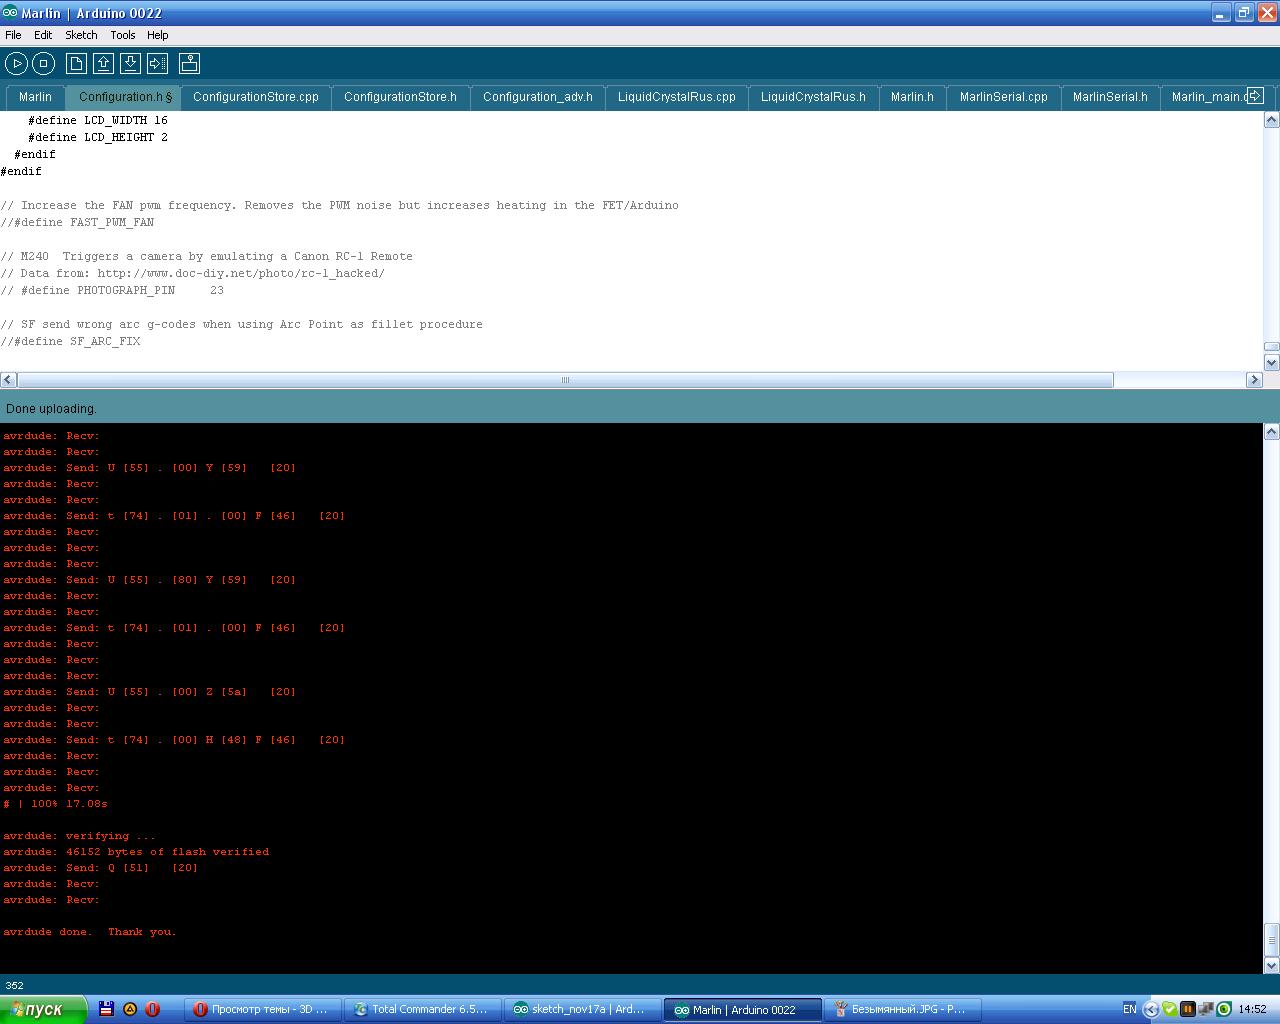Open the Tools menu

pos(122,35)
